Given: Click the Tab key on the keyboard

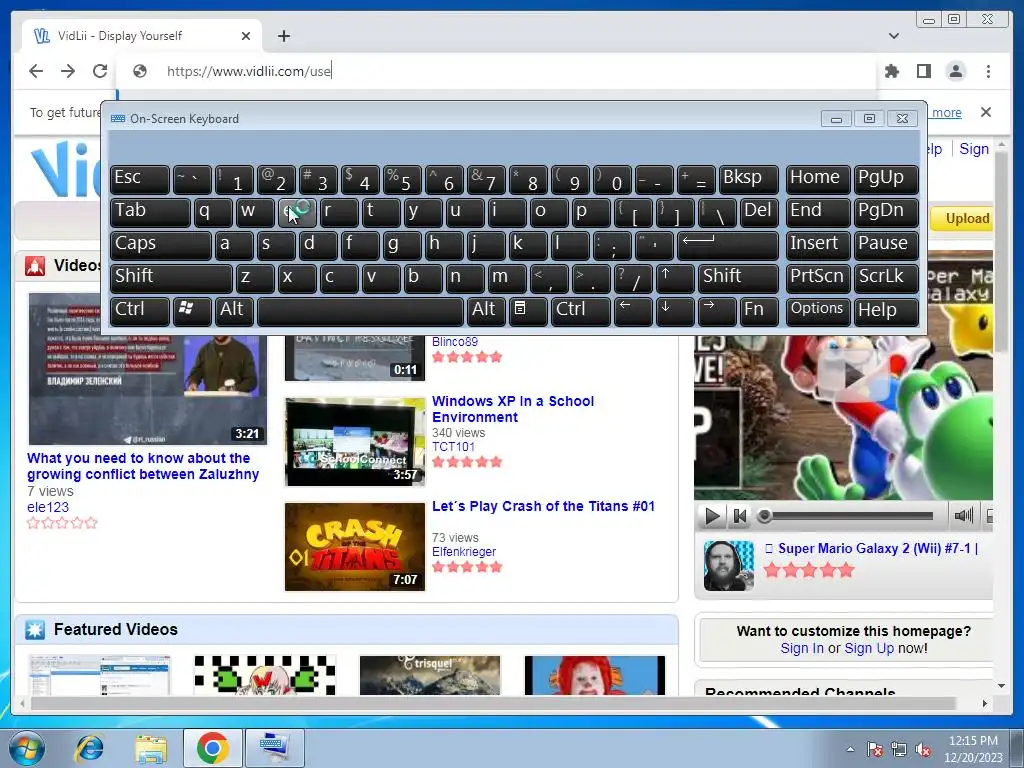Looking at the screenshot, I should click(x=150, y=212).
